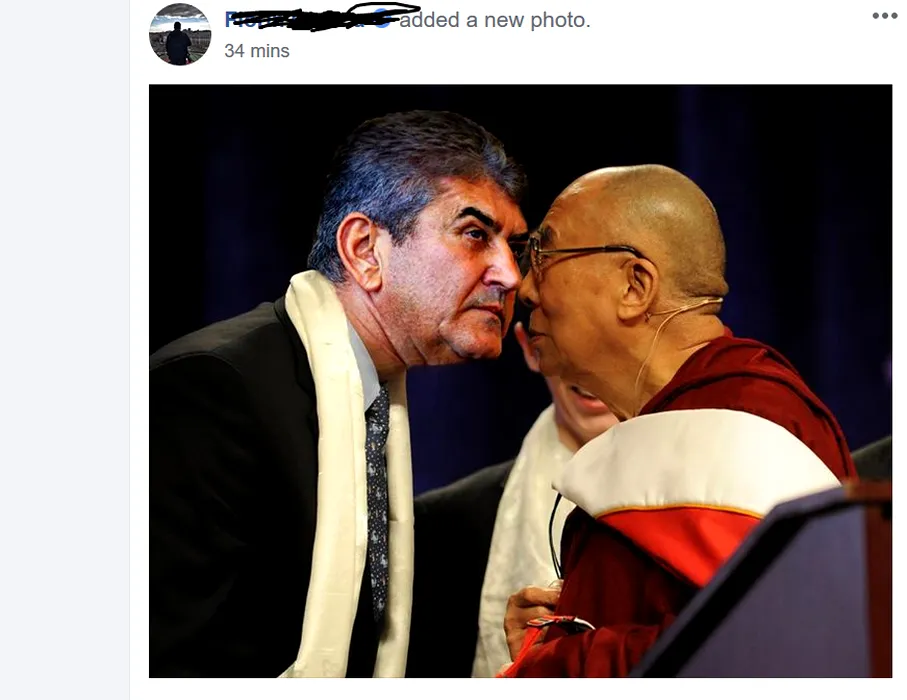Click the blue verified badge beside the name
Screen dimensions: 907x700
pos(382,20)
